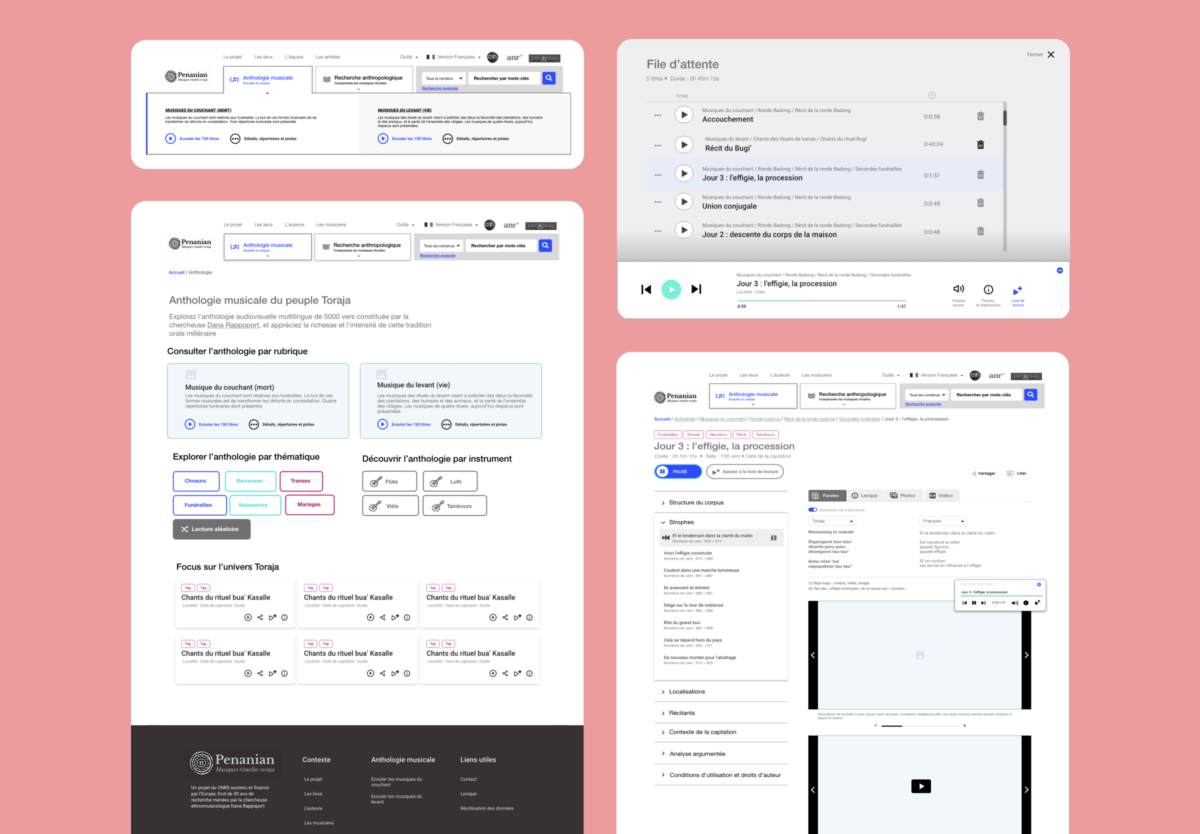Expand the "Structure du corpus" section

[722, 502]
